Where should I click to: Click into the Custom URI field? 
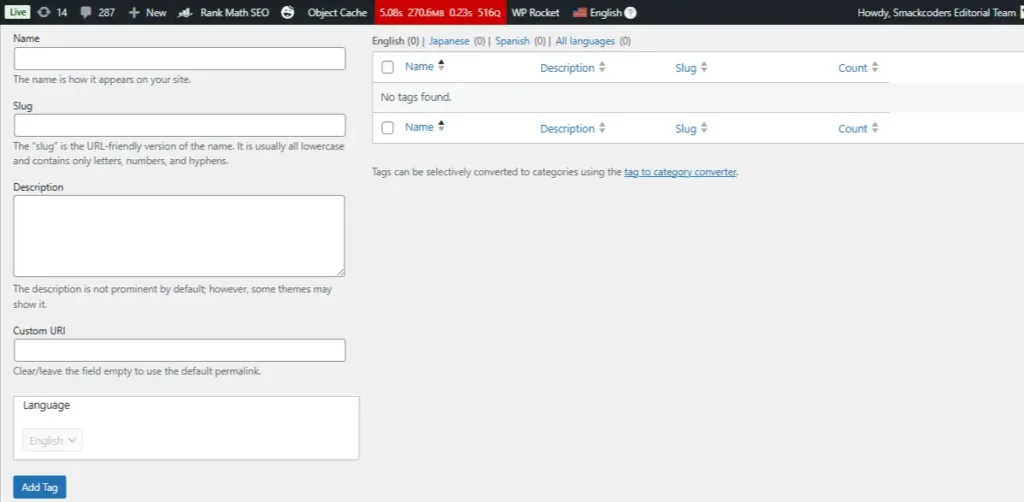click(x=179, y=350)
